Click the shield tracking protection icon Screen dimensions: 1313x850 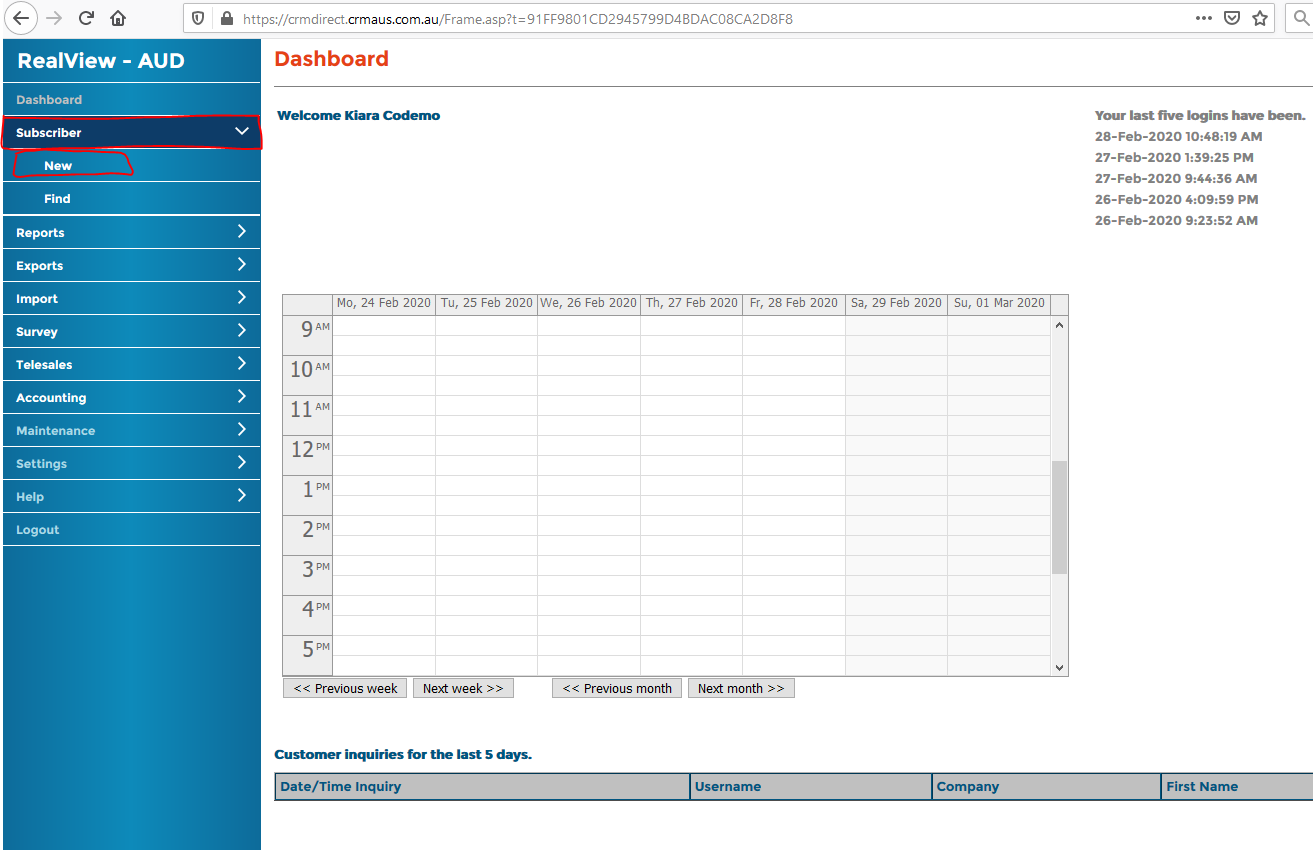click(198, 18)
